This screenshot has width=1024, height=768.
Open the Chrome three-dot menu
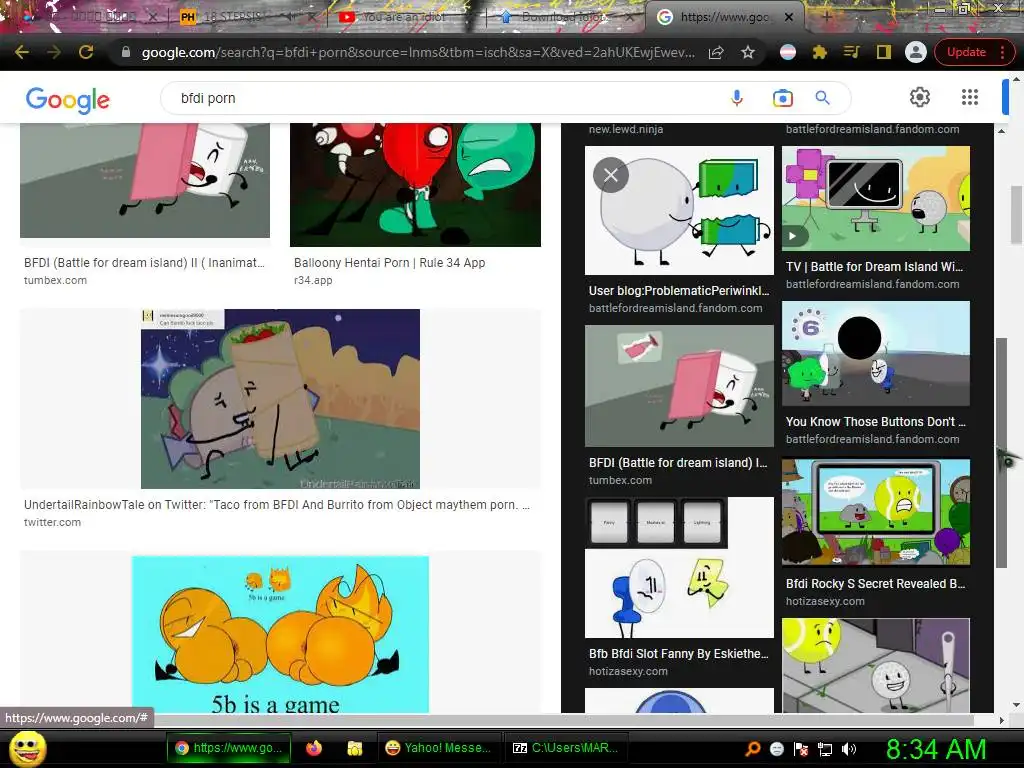[x=1002, y=52]
